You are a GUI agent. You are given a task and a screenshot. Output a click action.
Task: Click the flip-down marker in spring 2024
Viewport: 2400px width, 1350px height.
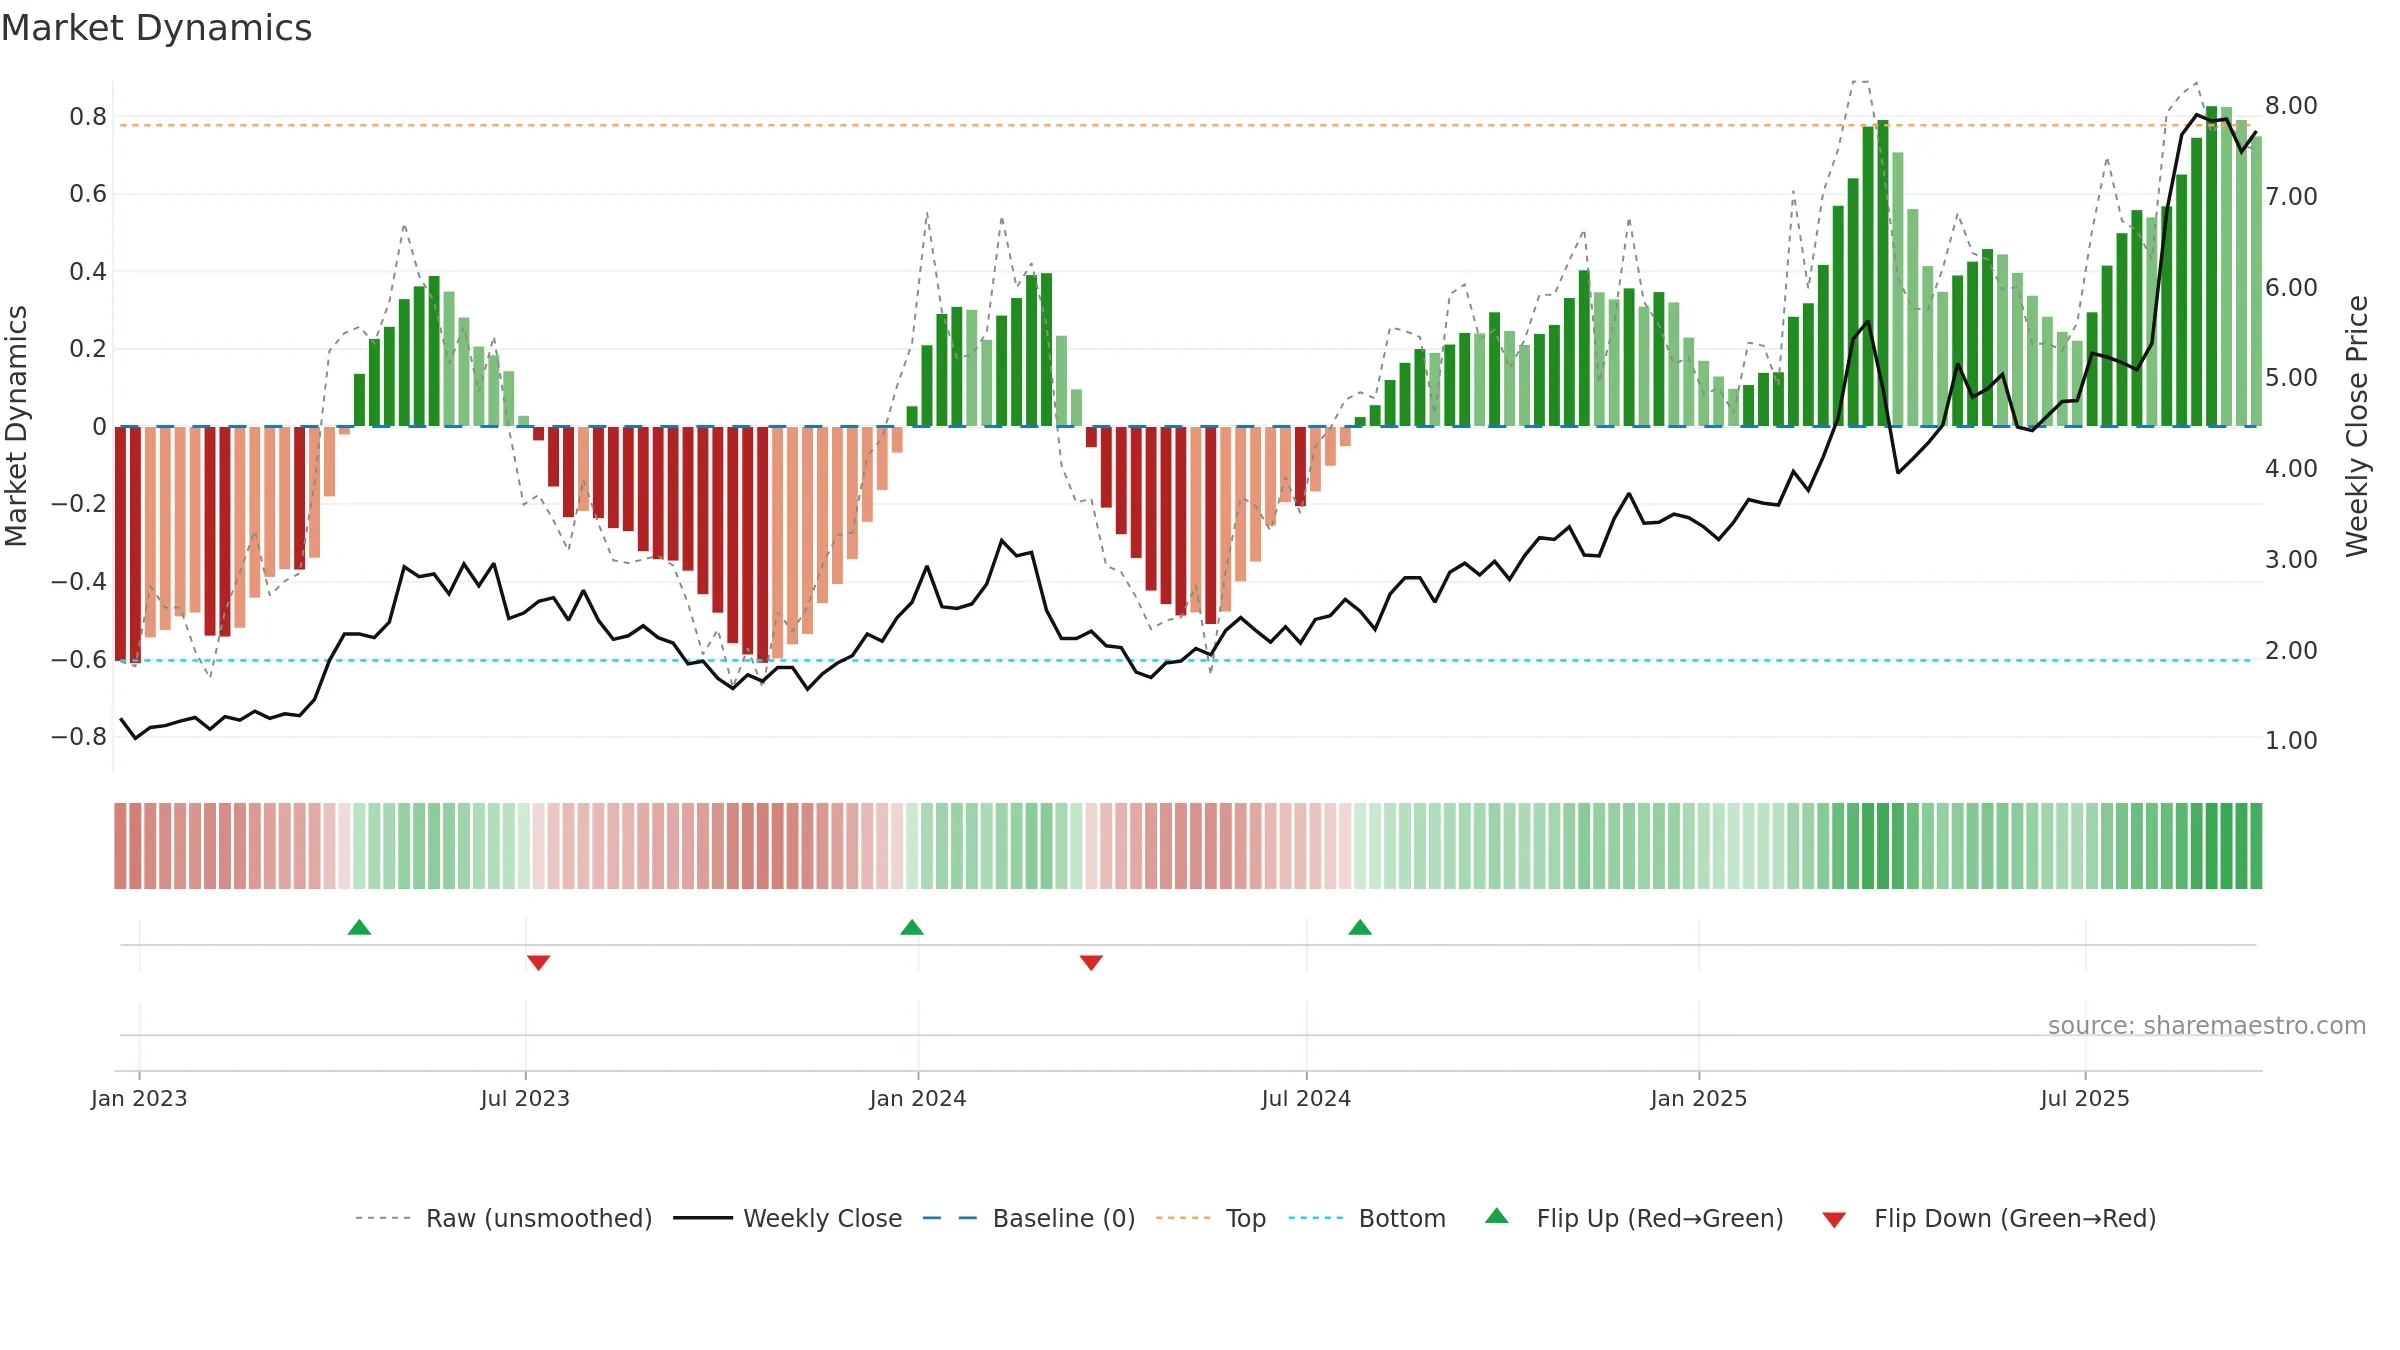1091,962
